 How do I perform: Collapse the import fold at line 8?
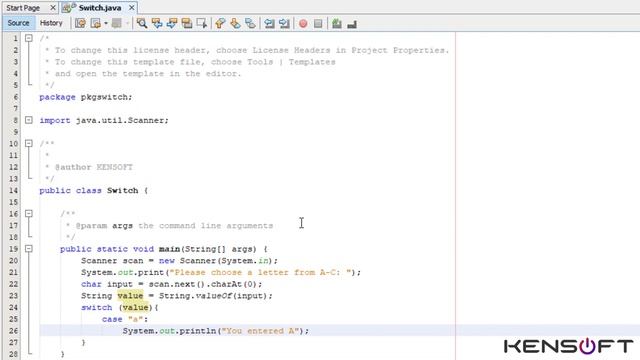[29, 120]
